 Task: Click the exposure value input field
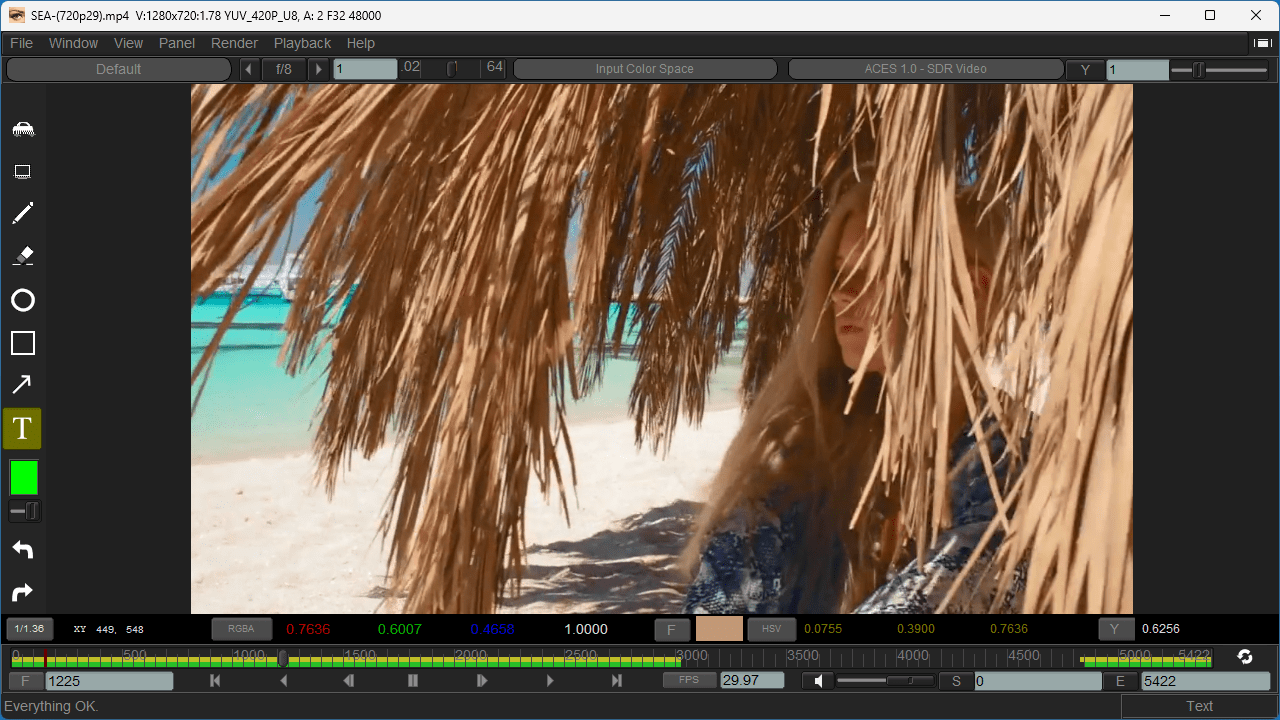point(365,69)
